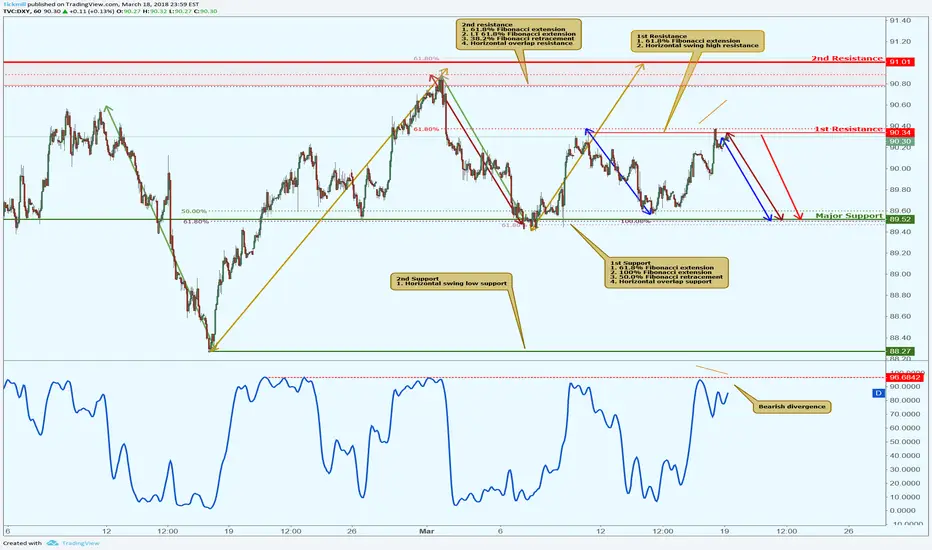Click the 90.30 current price tag
932x550 pixels.
pyautogui.click(x=899, y=142)
